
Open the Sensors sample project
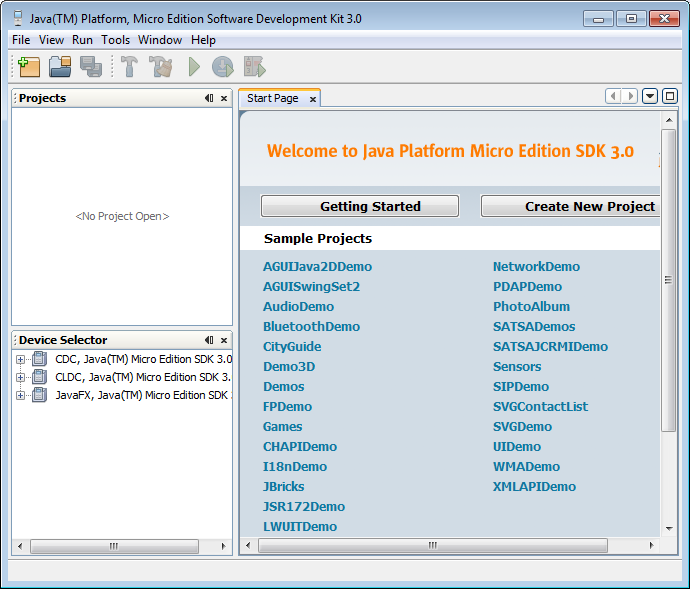[x=517, y=367]
